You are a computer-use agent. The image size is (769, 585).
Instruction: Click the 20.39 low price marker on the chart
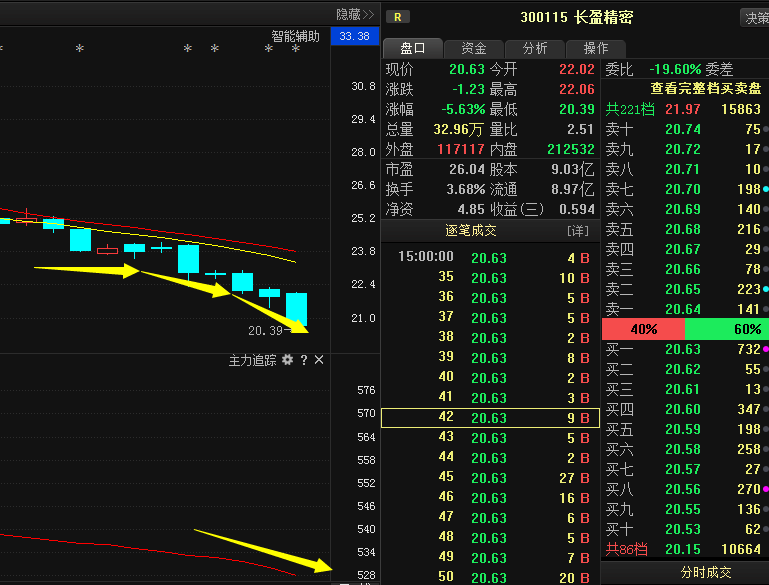(x=266, y=331)
